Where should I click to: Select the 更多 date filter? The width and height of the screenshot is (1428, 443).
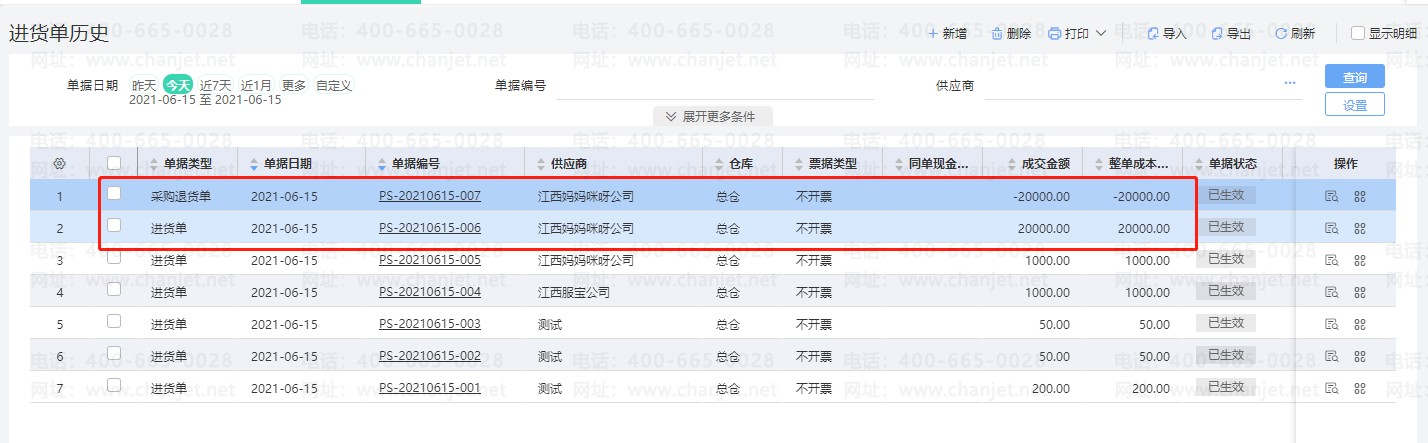click(x=294, y=85)
